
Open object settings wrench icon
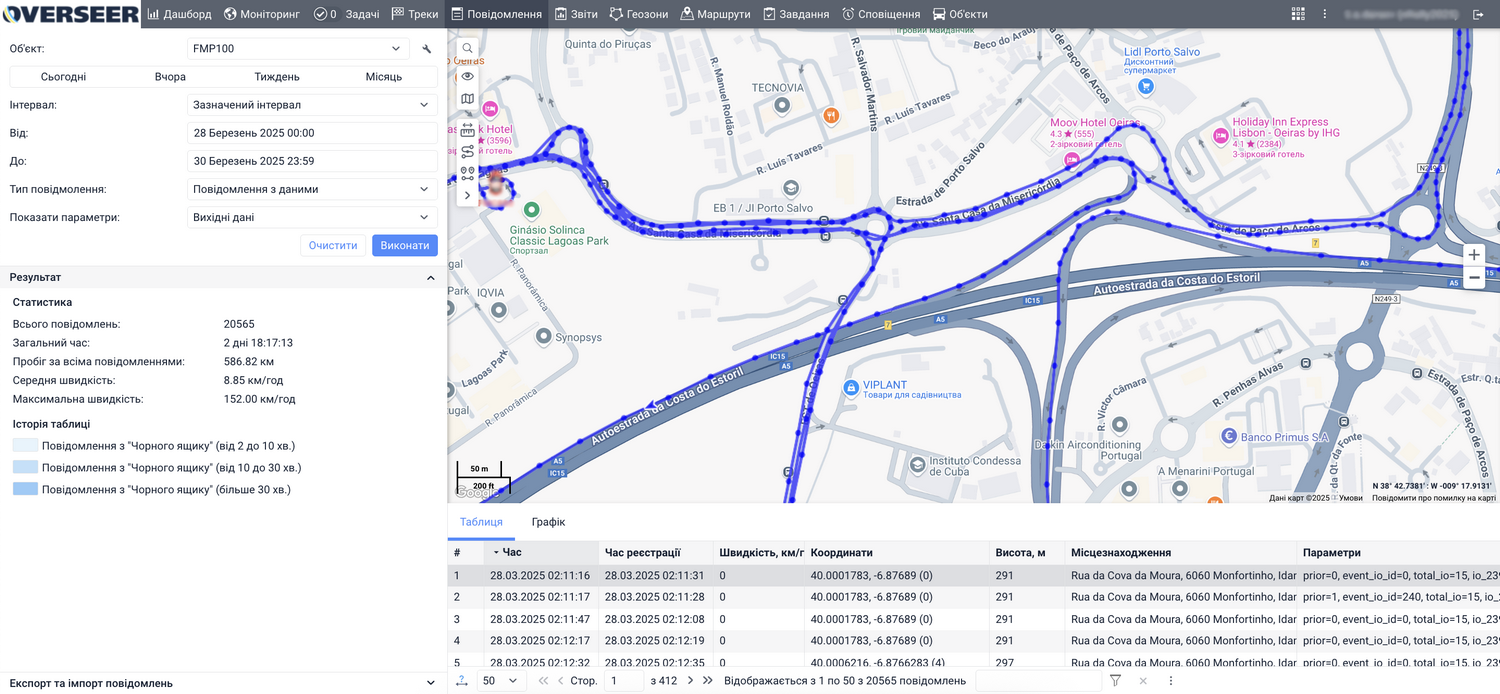pyautogui.click(x=427, y=49)
